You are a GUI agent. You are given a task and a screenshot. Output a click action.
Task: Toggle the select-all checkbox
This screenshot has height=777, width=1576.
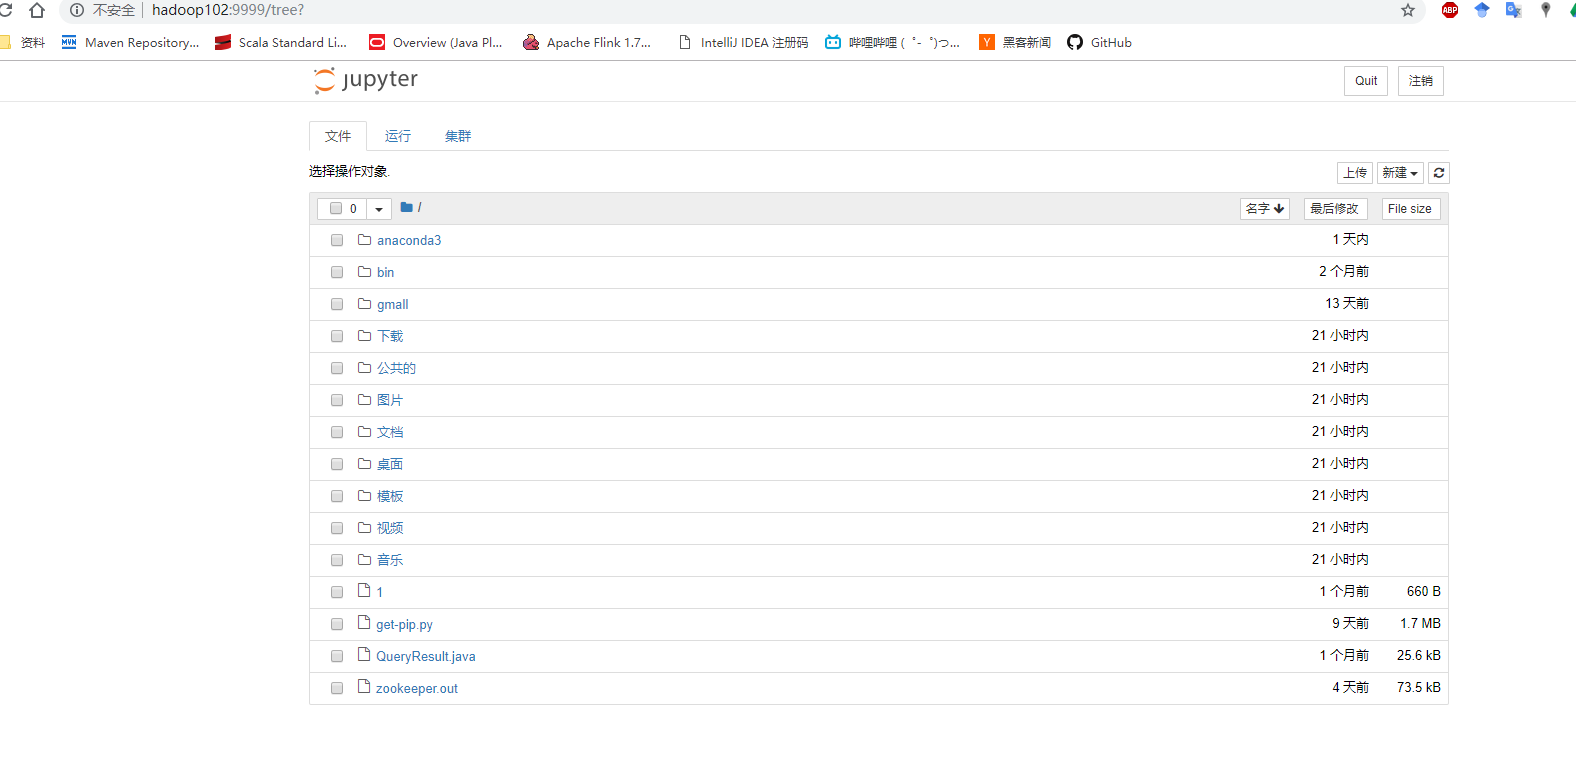336,208
